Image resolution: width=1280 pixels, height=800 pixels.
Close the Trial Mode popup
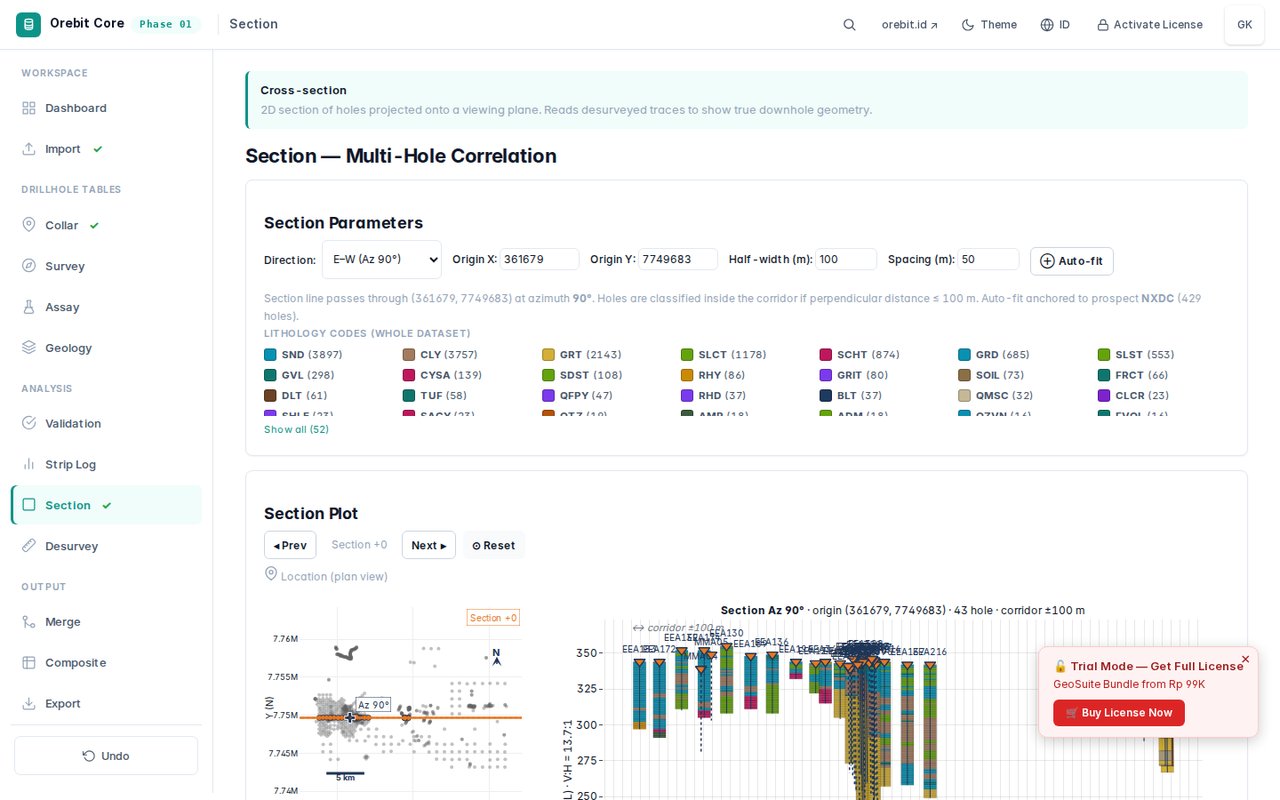pos(1245,659)
